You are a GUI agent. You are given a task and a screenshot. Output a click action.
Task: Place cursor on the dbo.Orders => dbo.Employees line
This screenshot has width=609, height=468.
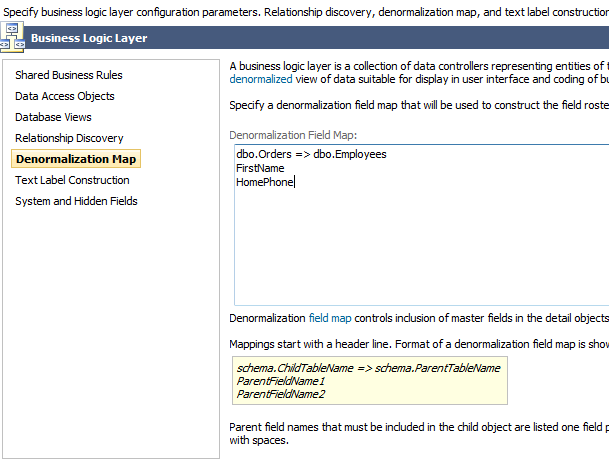pos(311,154)
